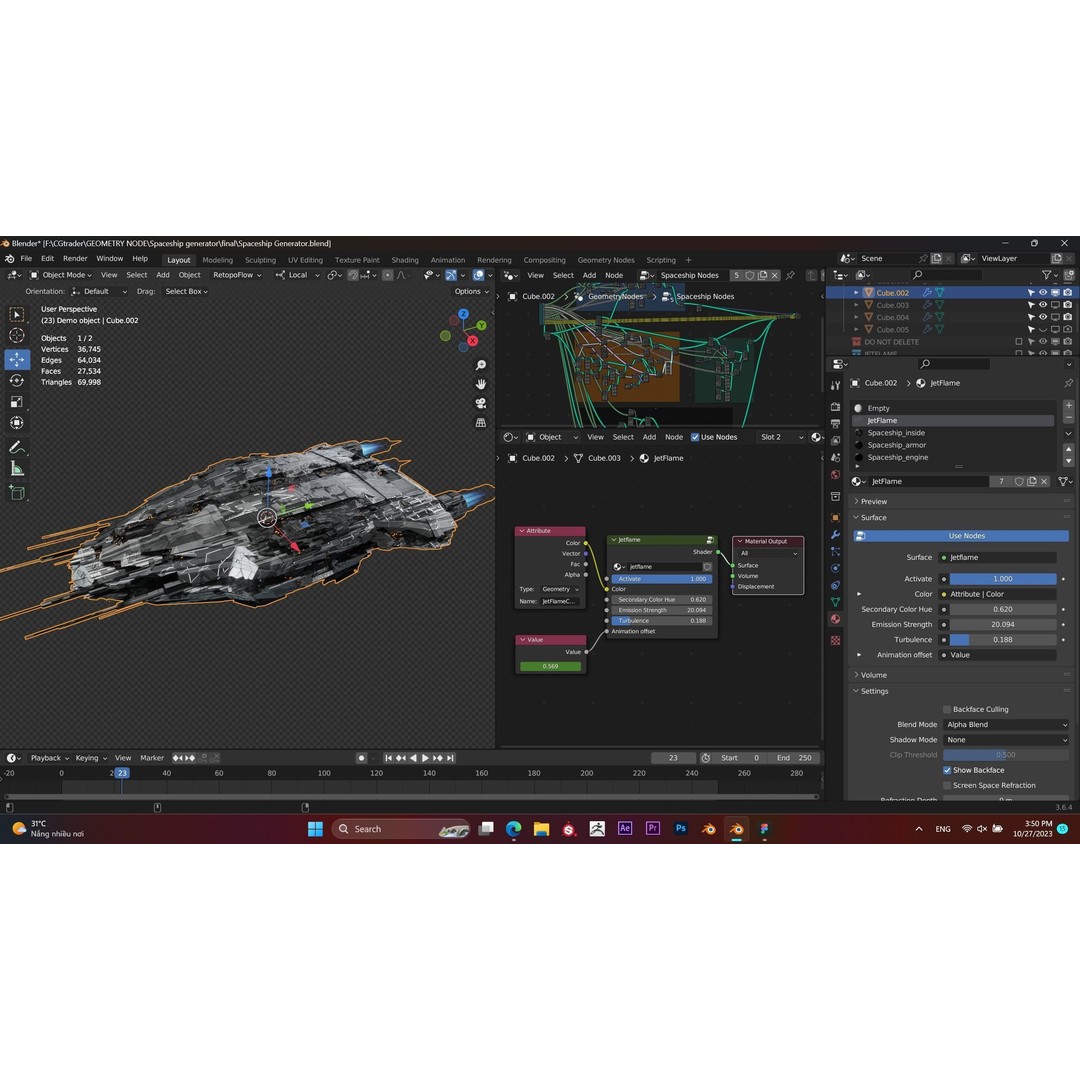Select the Rotate tool

(17, 380)
